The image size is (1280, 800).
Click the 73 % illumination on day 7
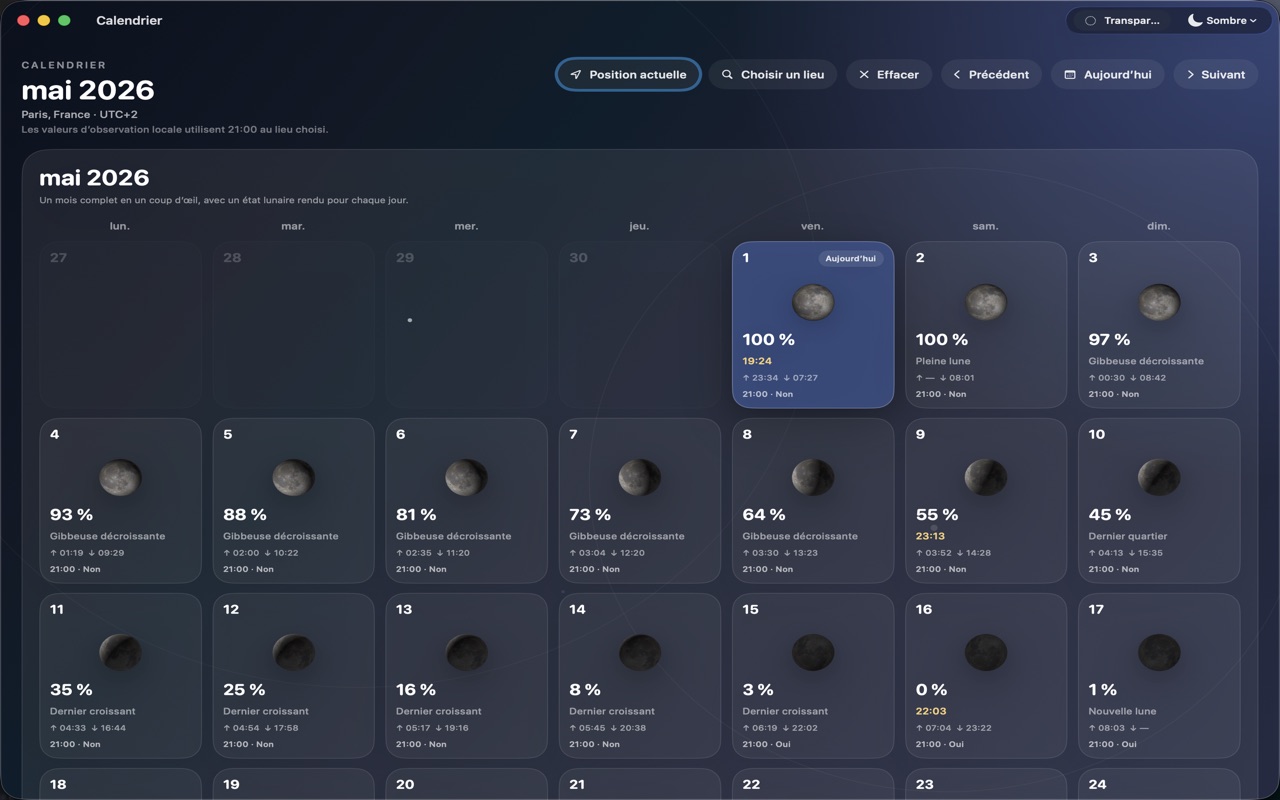(590, 515)
